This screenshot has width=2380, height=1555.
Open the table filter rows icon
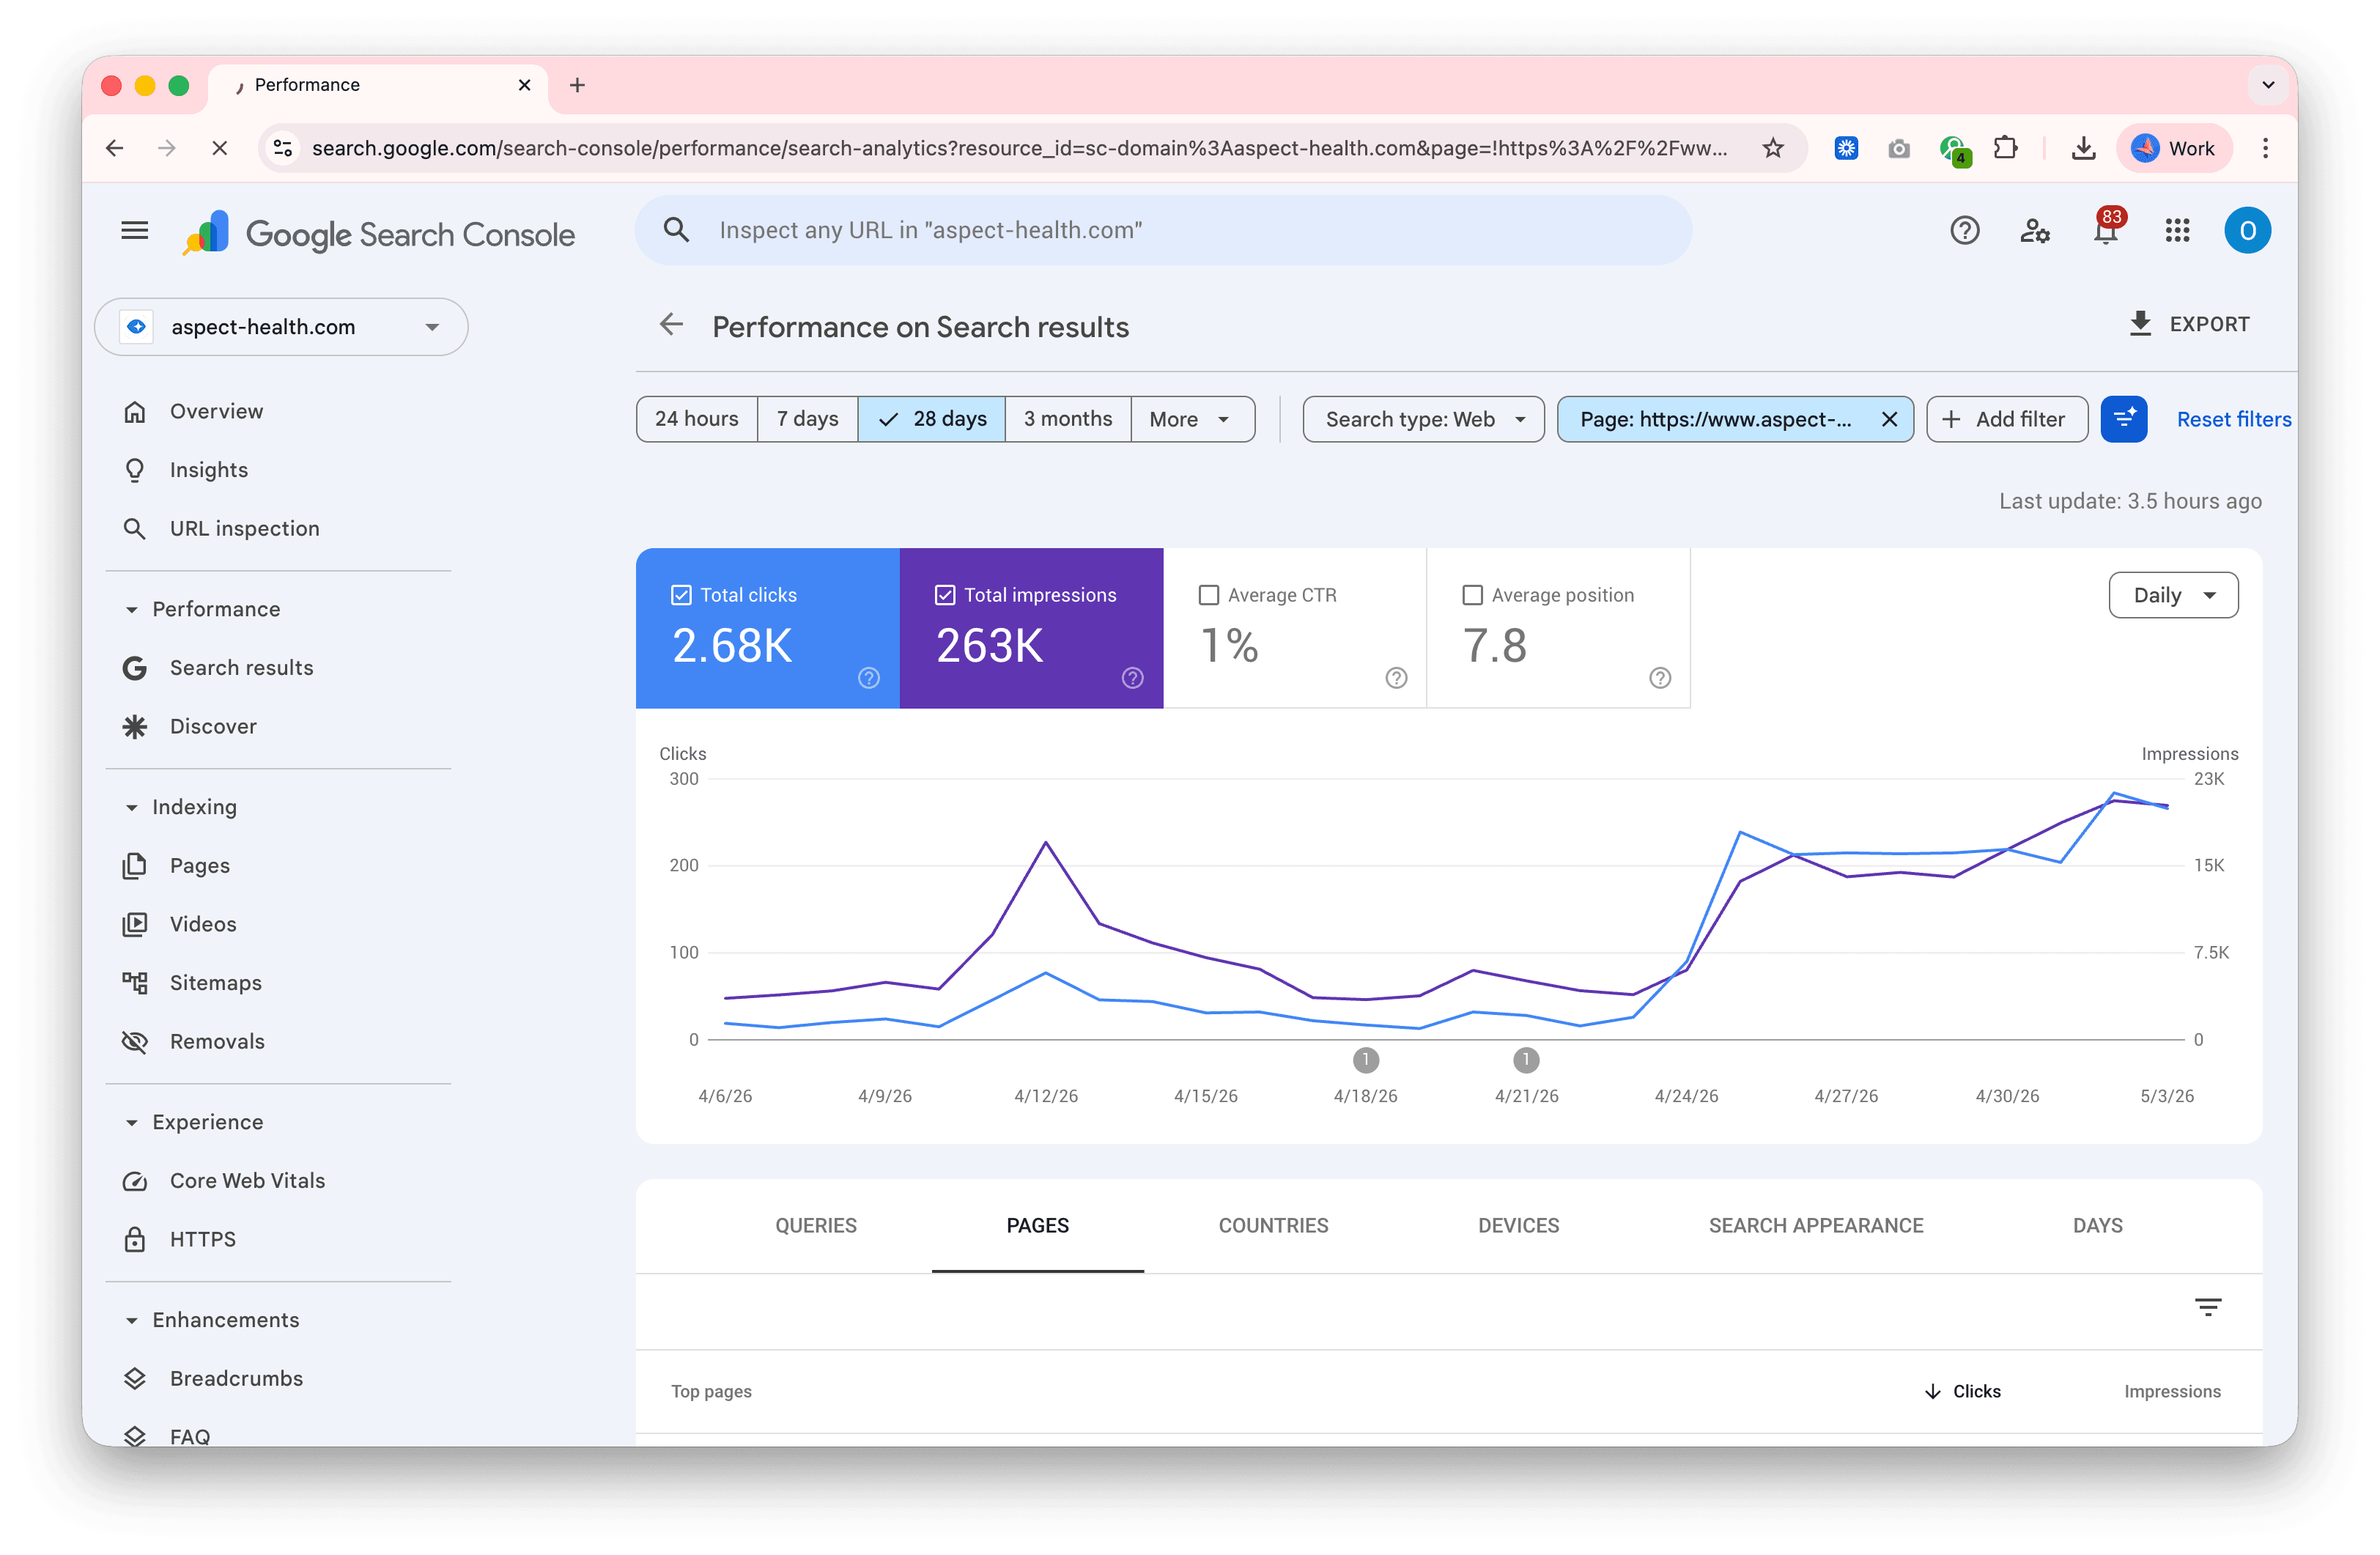coord(2208,1307)
